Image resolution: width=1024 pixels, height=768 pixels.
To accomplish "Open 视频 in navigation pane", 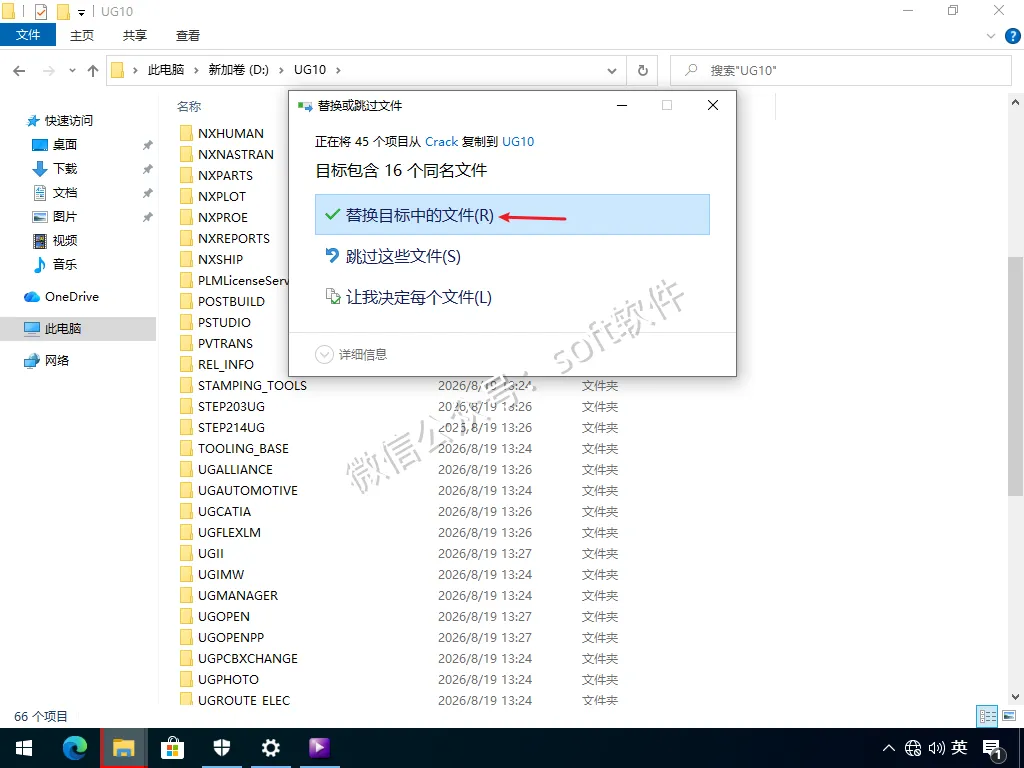I will click(65, 240).
